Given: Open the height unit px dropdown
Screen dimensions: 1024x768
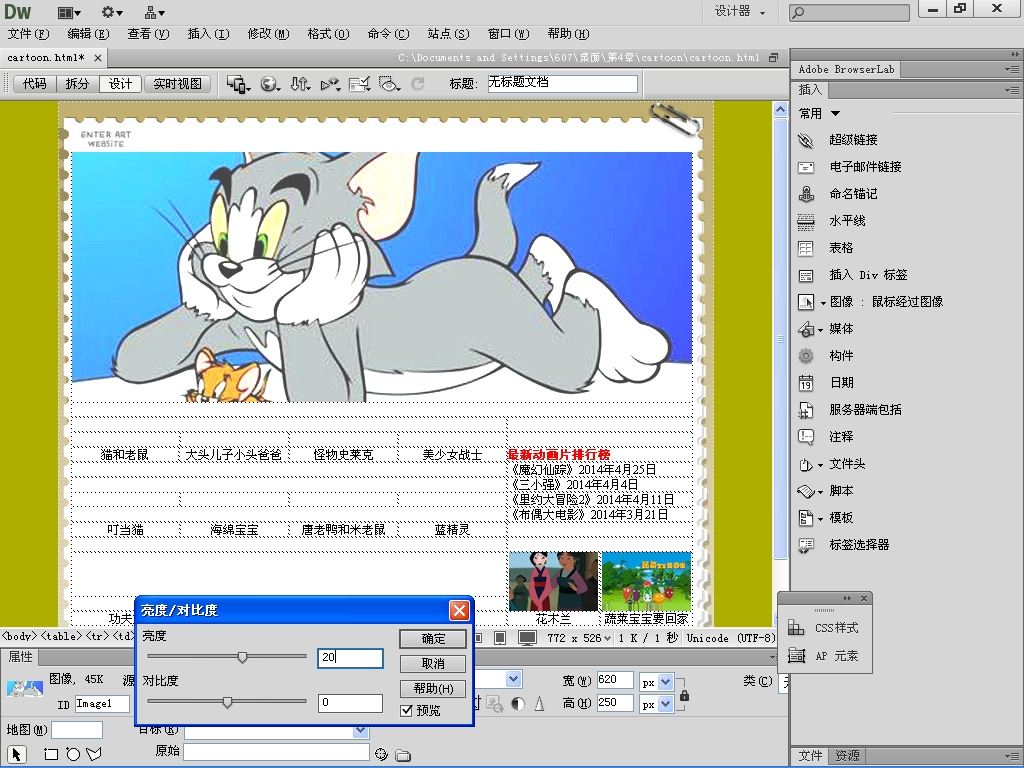Looking at the screenshot, I should 665,704.
